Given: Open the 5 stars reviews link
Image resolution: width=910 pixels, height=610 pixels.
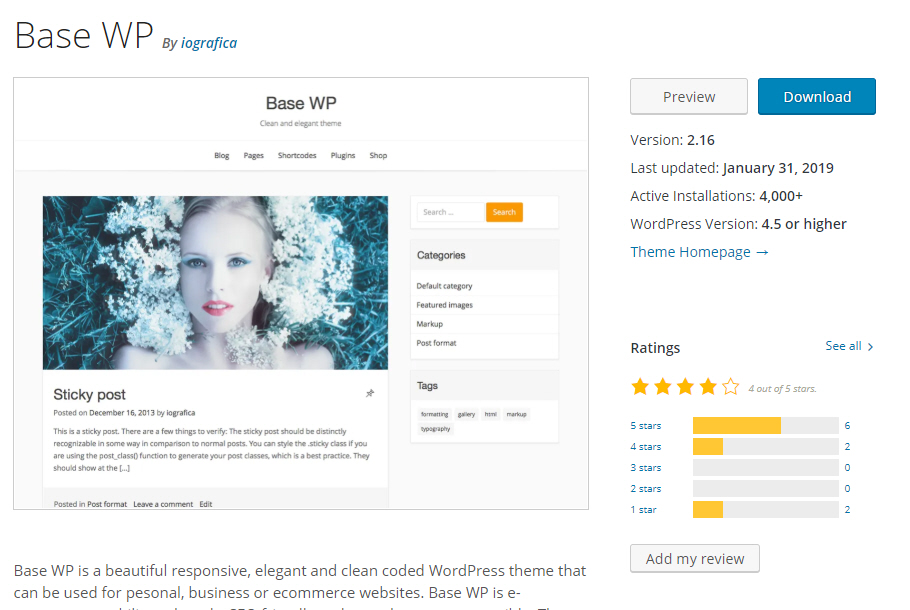Looking at the screenshot, I should click(646, 425).
